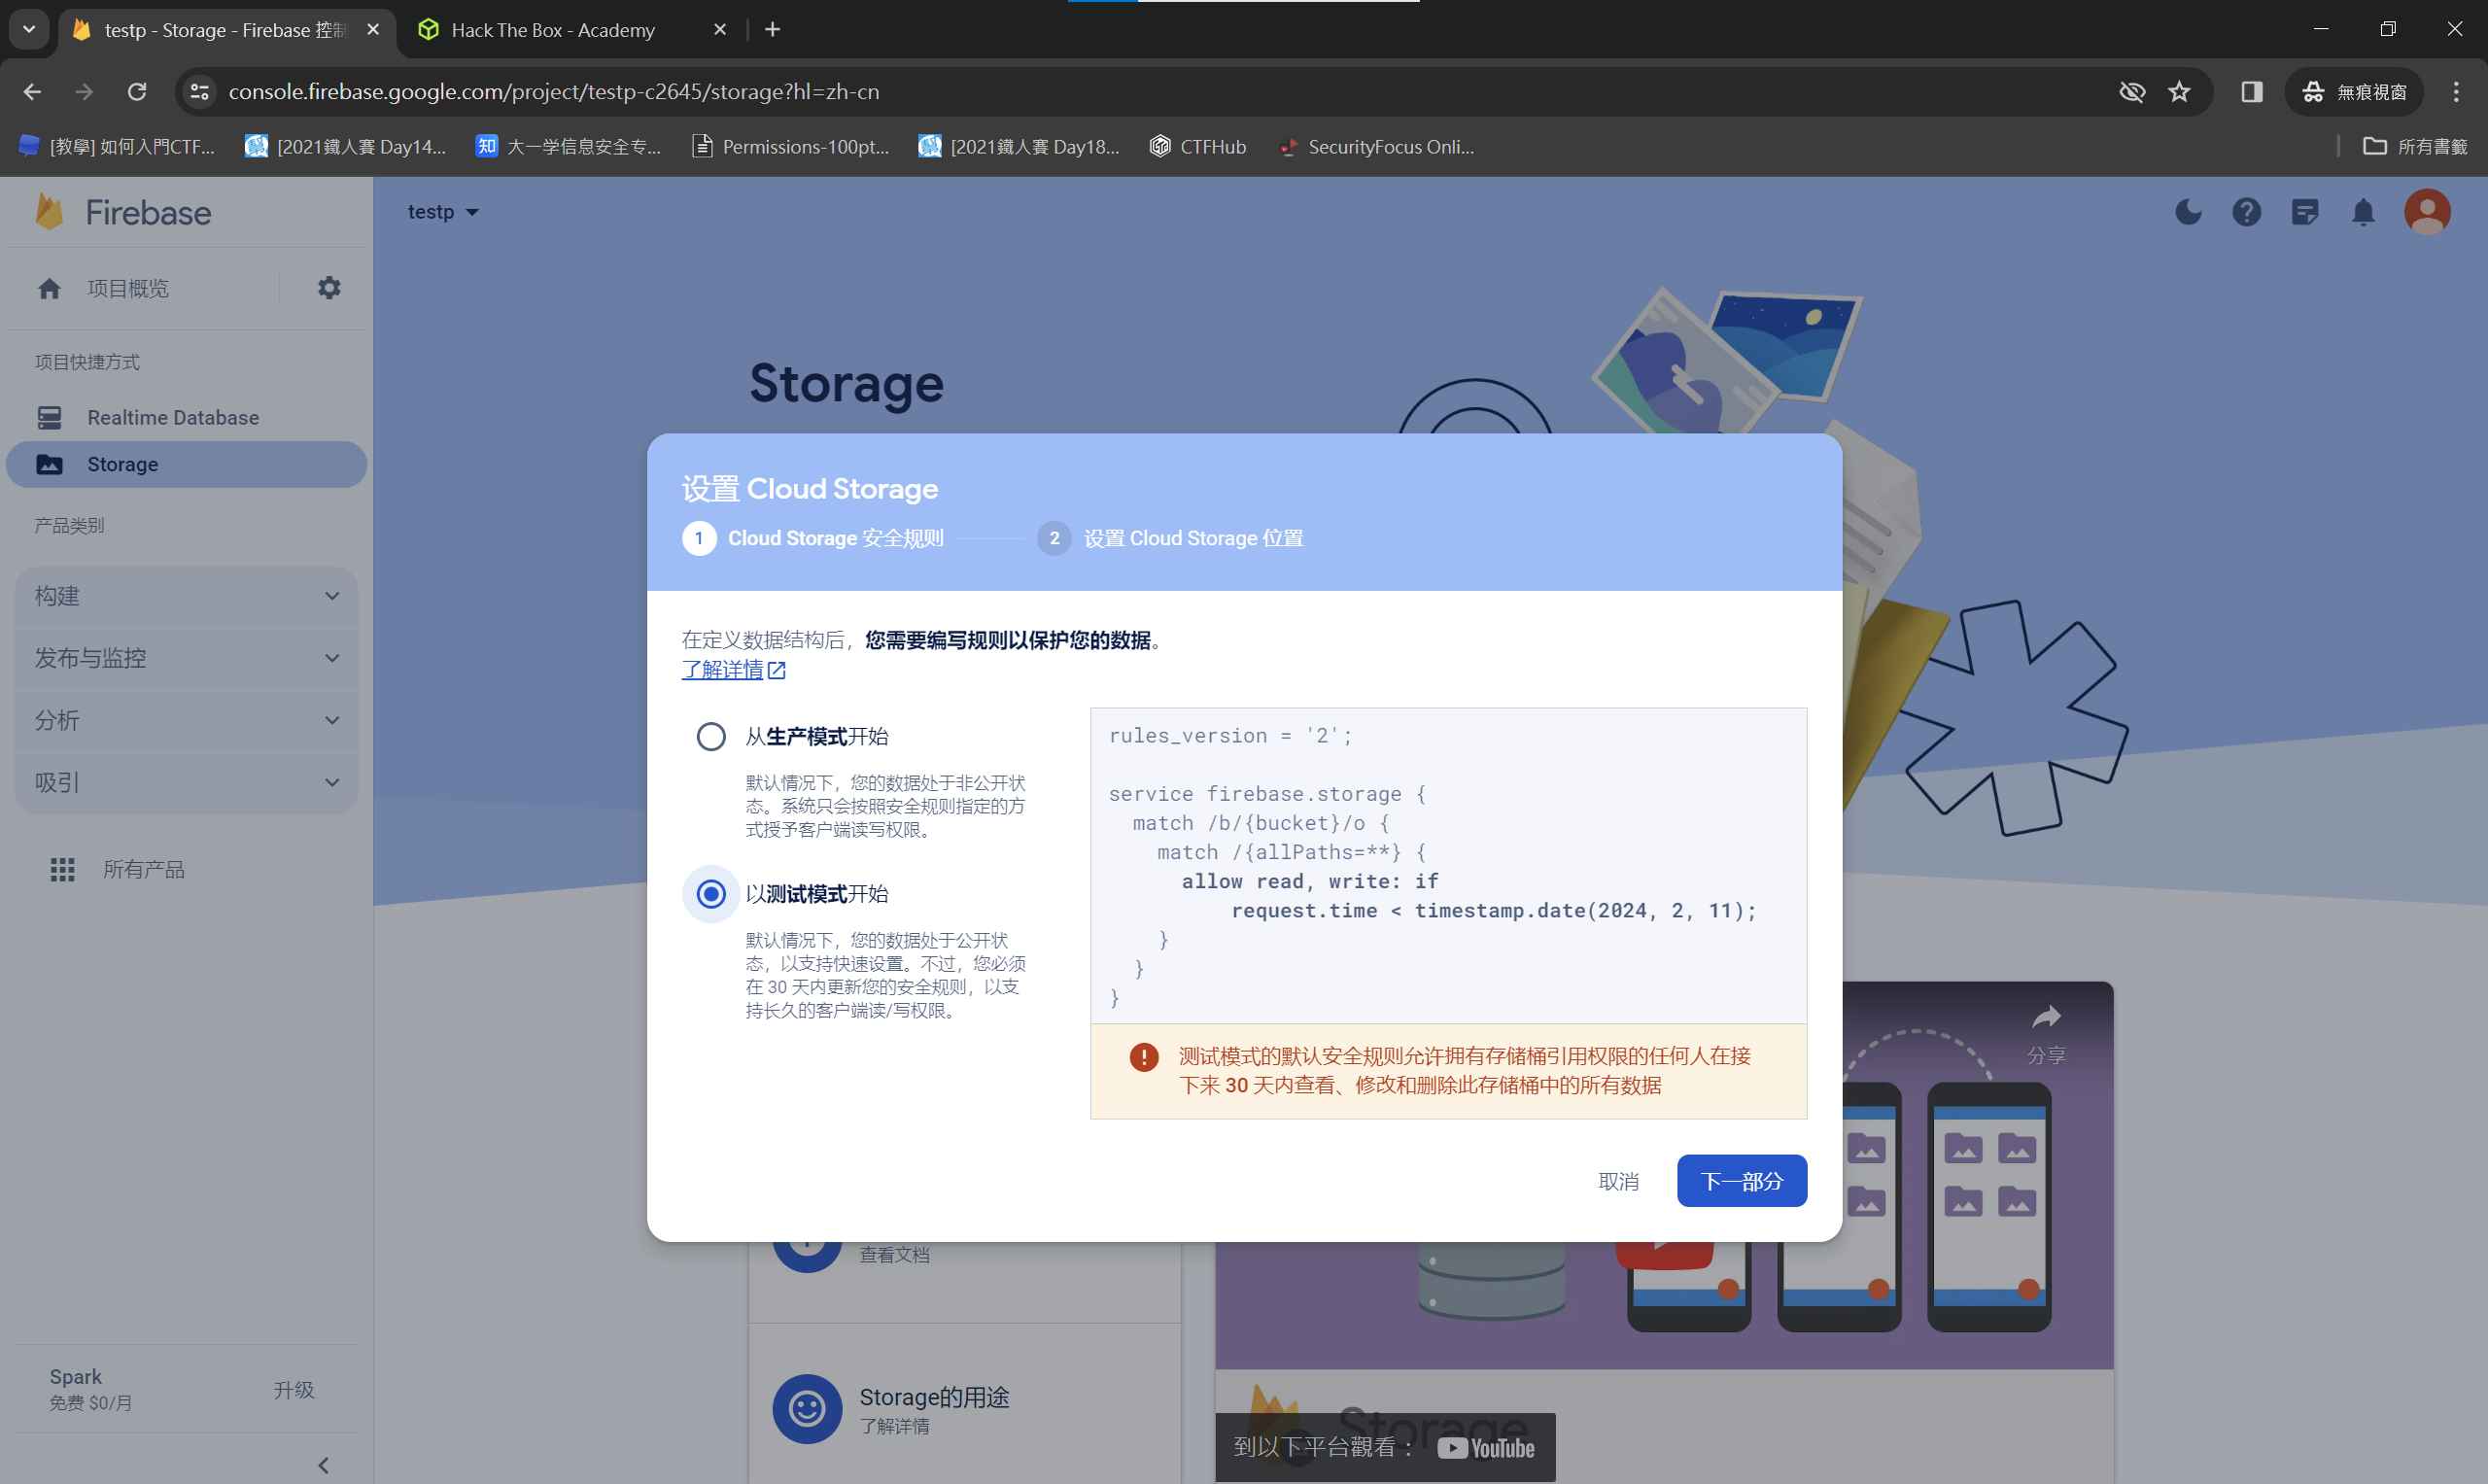Viewport: 2488px width, 1484px height.
Task: Click the All products grid icon
Action: [x=63, y=869]
